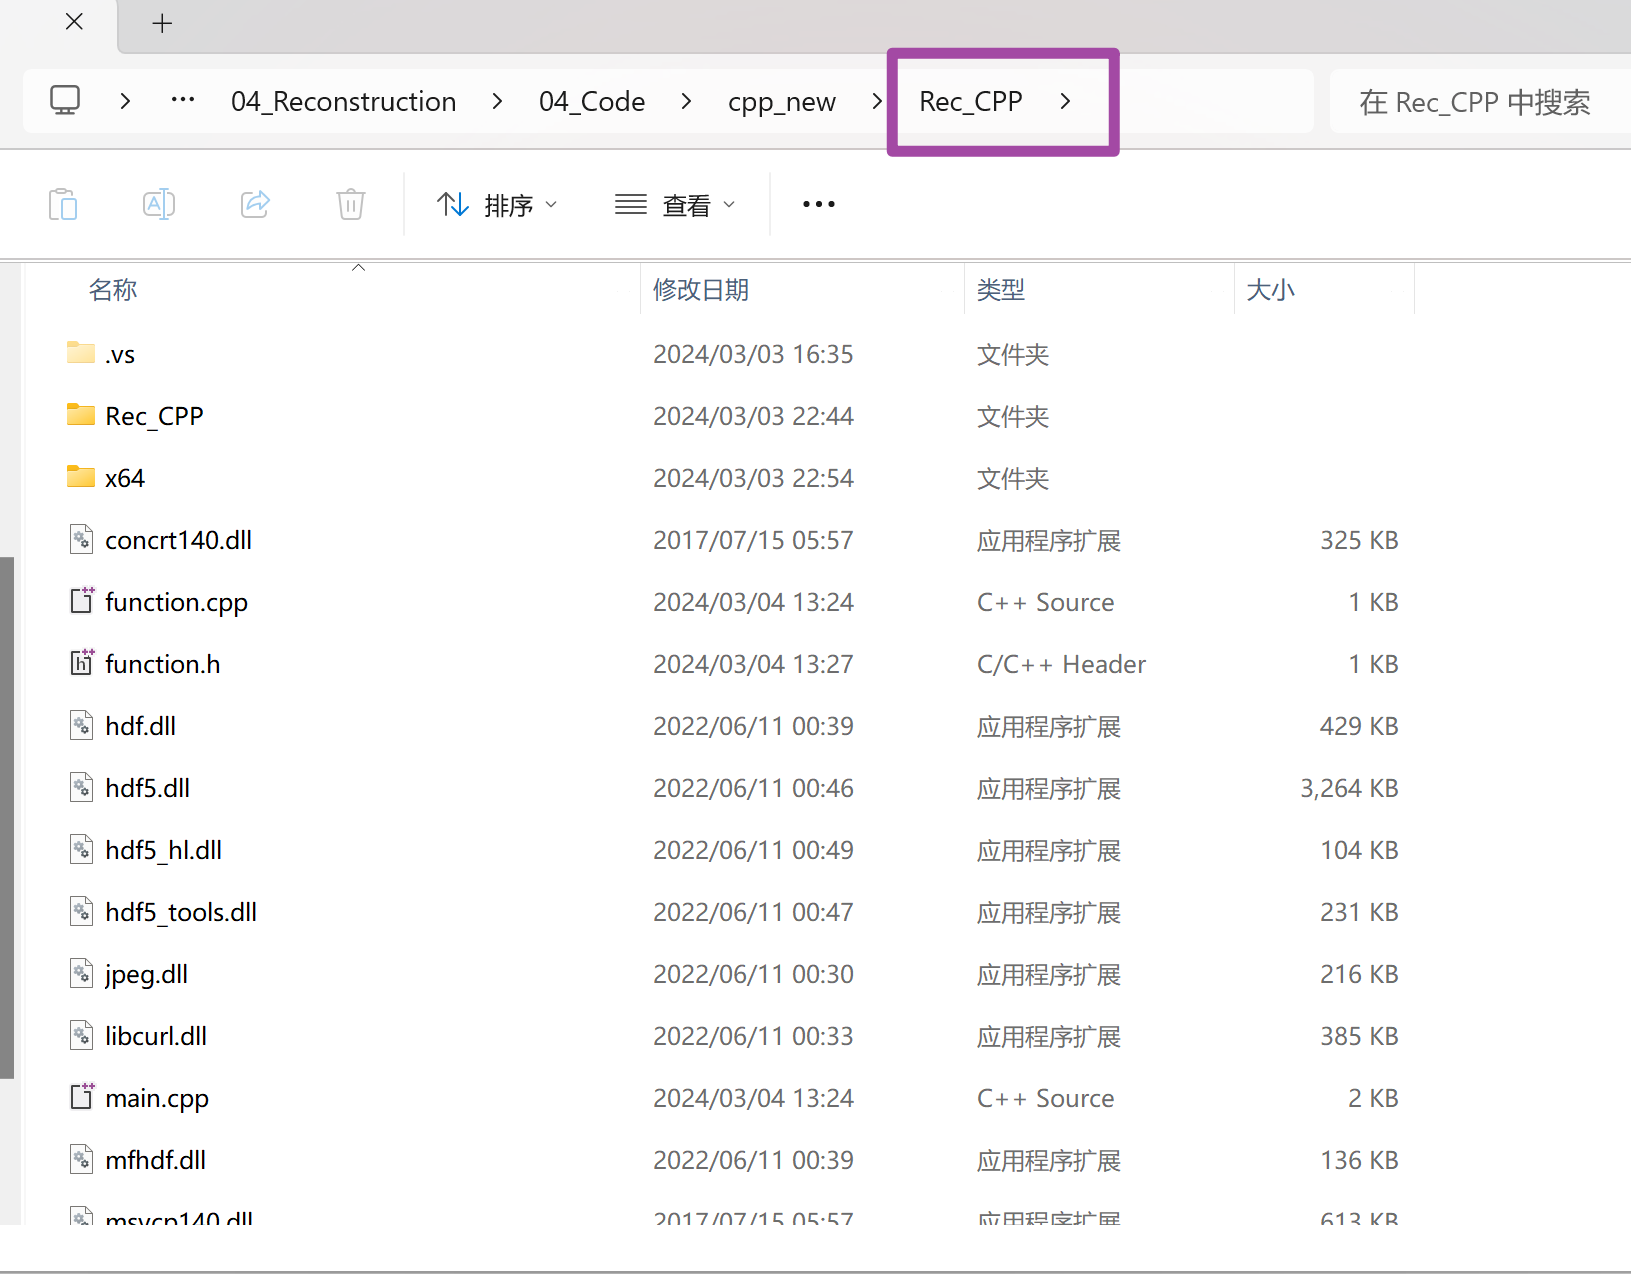Click the Rename toolbar icon

pos(159,204)
